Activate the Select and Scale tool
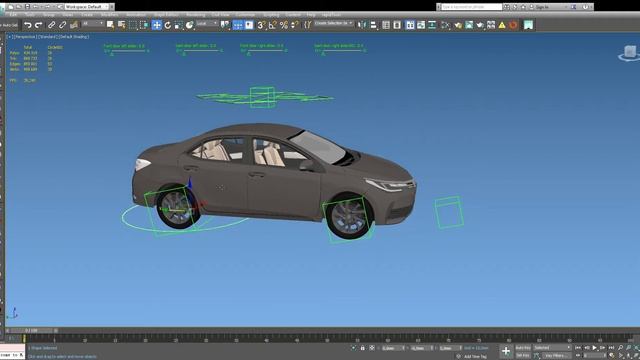This screenshot has width=640, height=360. (x=179, y=25)
